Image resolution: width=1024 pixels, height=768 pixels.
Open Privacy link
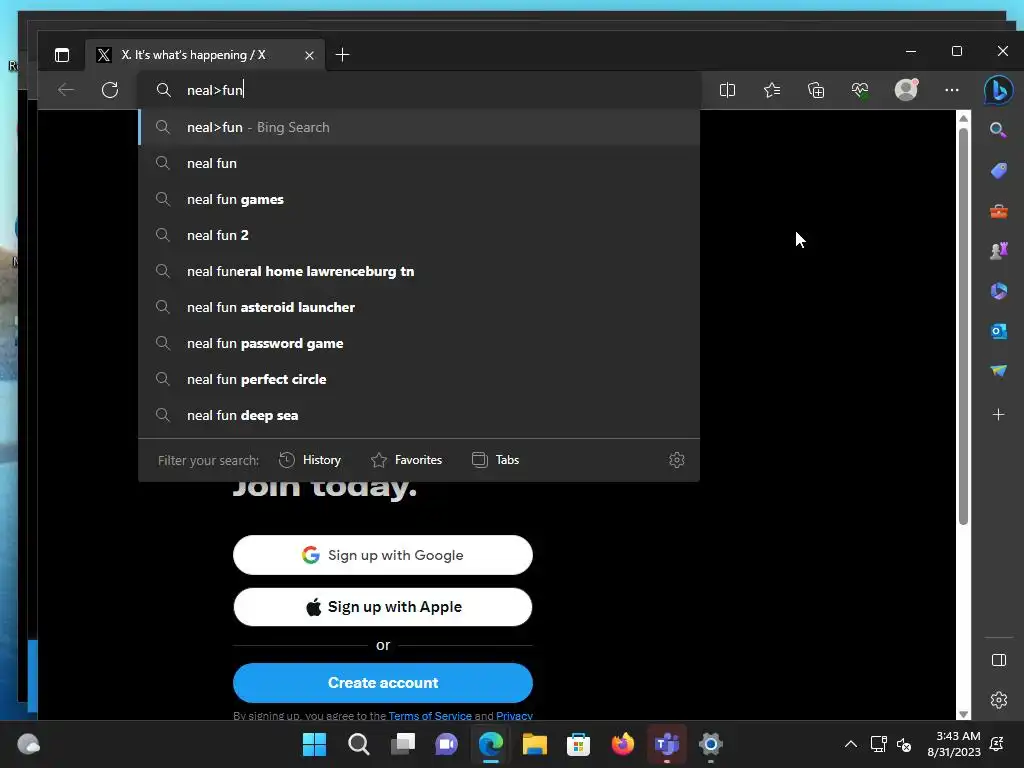(x=515, y=716)
